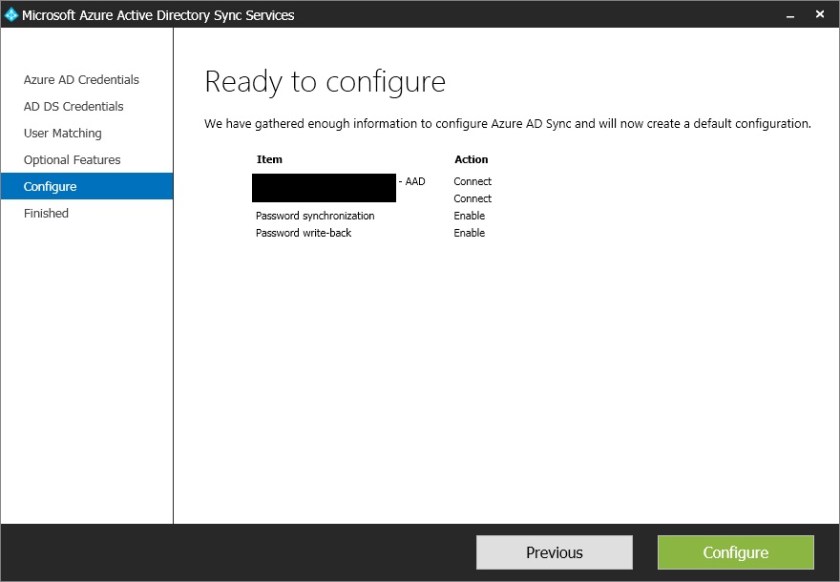Select the Password synchronization item row
Screen dimensions: 840x582
[314, 215]
